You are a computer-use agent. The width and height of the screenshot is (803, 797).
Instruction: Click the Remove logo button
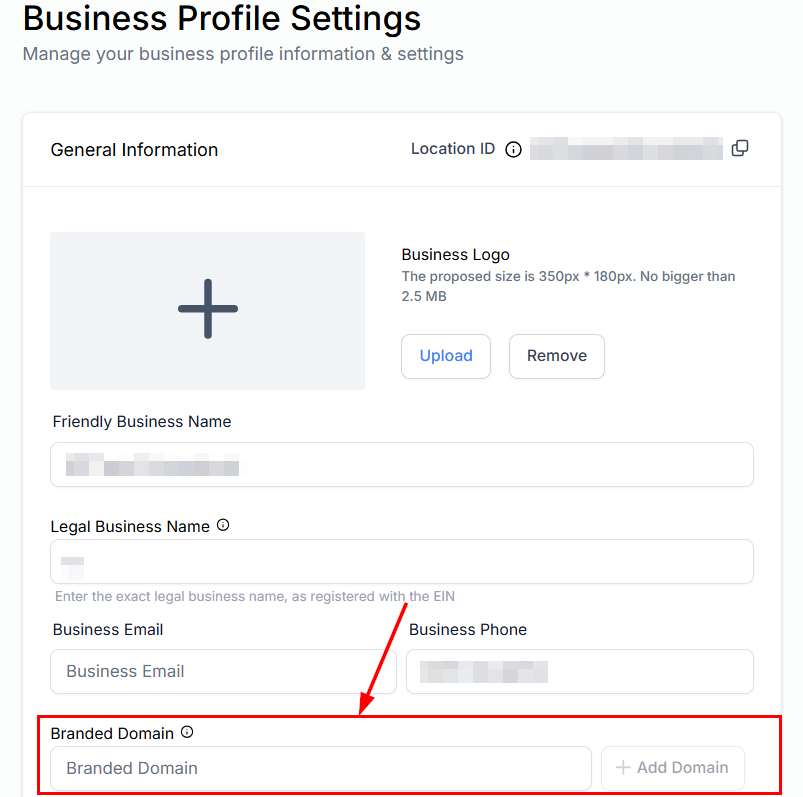(x=556, y=356)
